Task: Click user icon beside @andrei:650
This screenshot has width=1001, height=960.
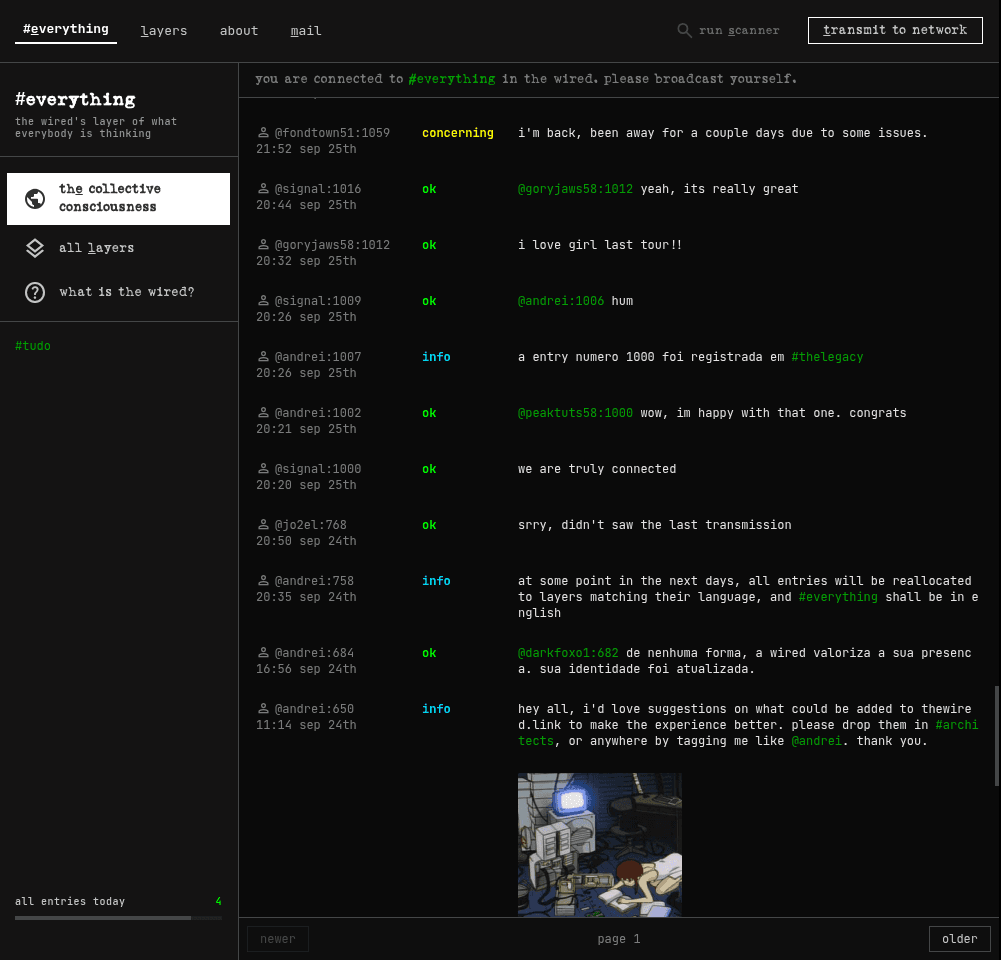Action: tap(263, 709)
